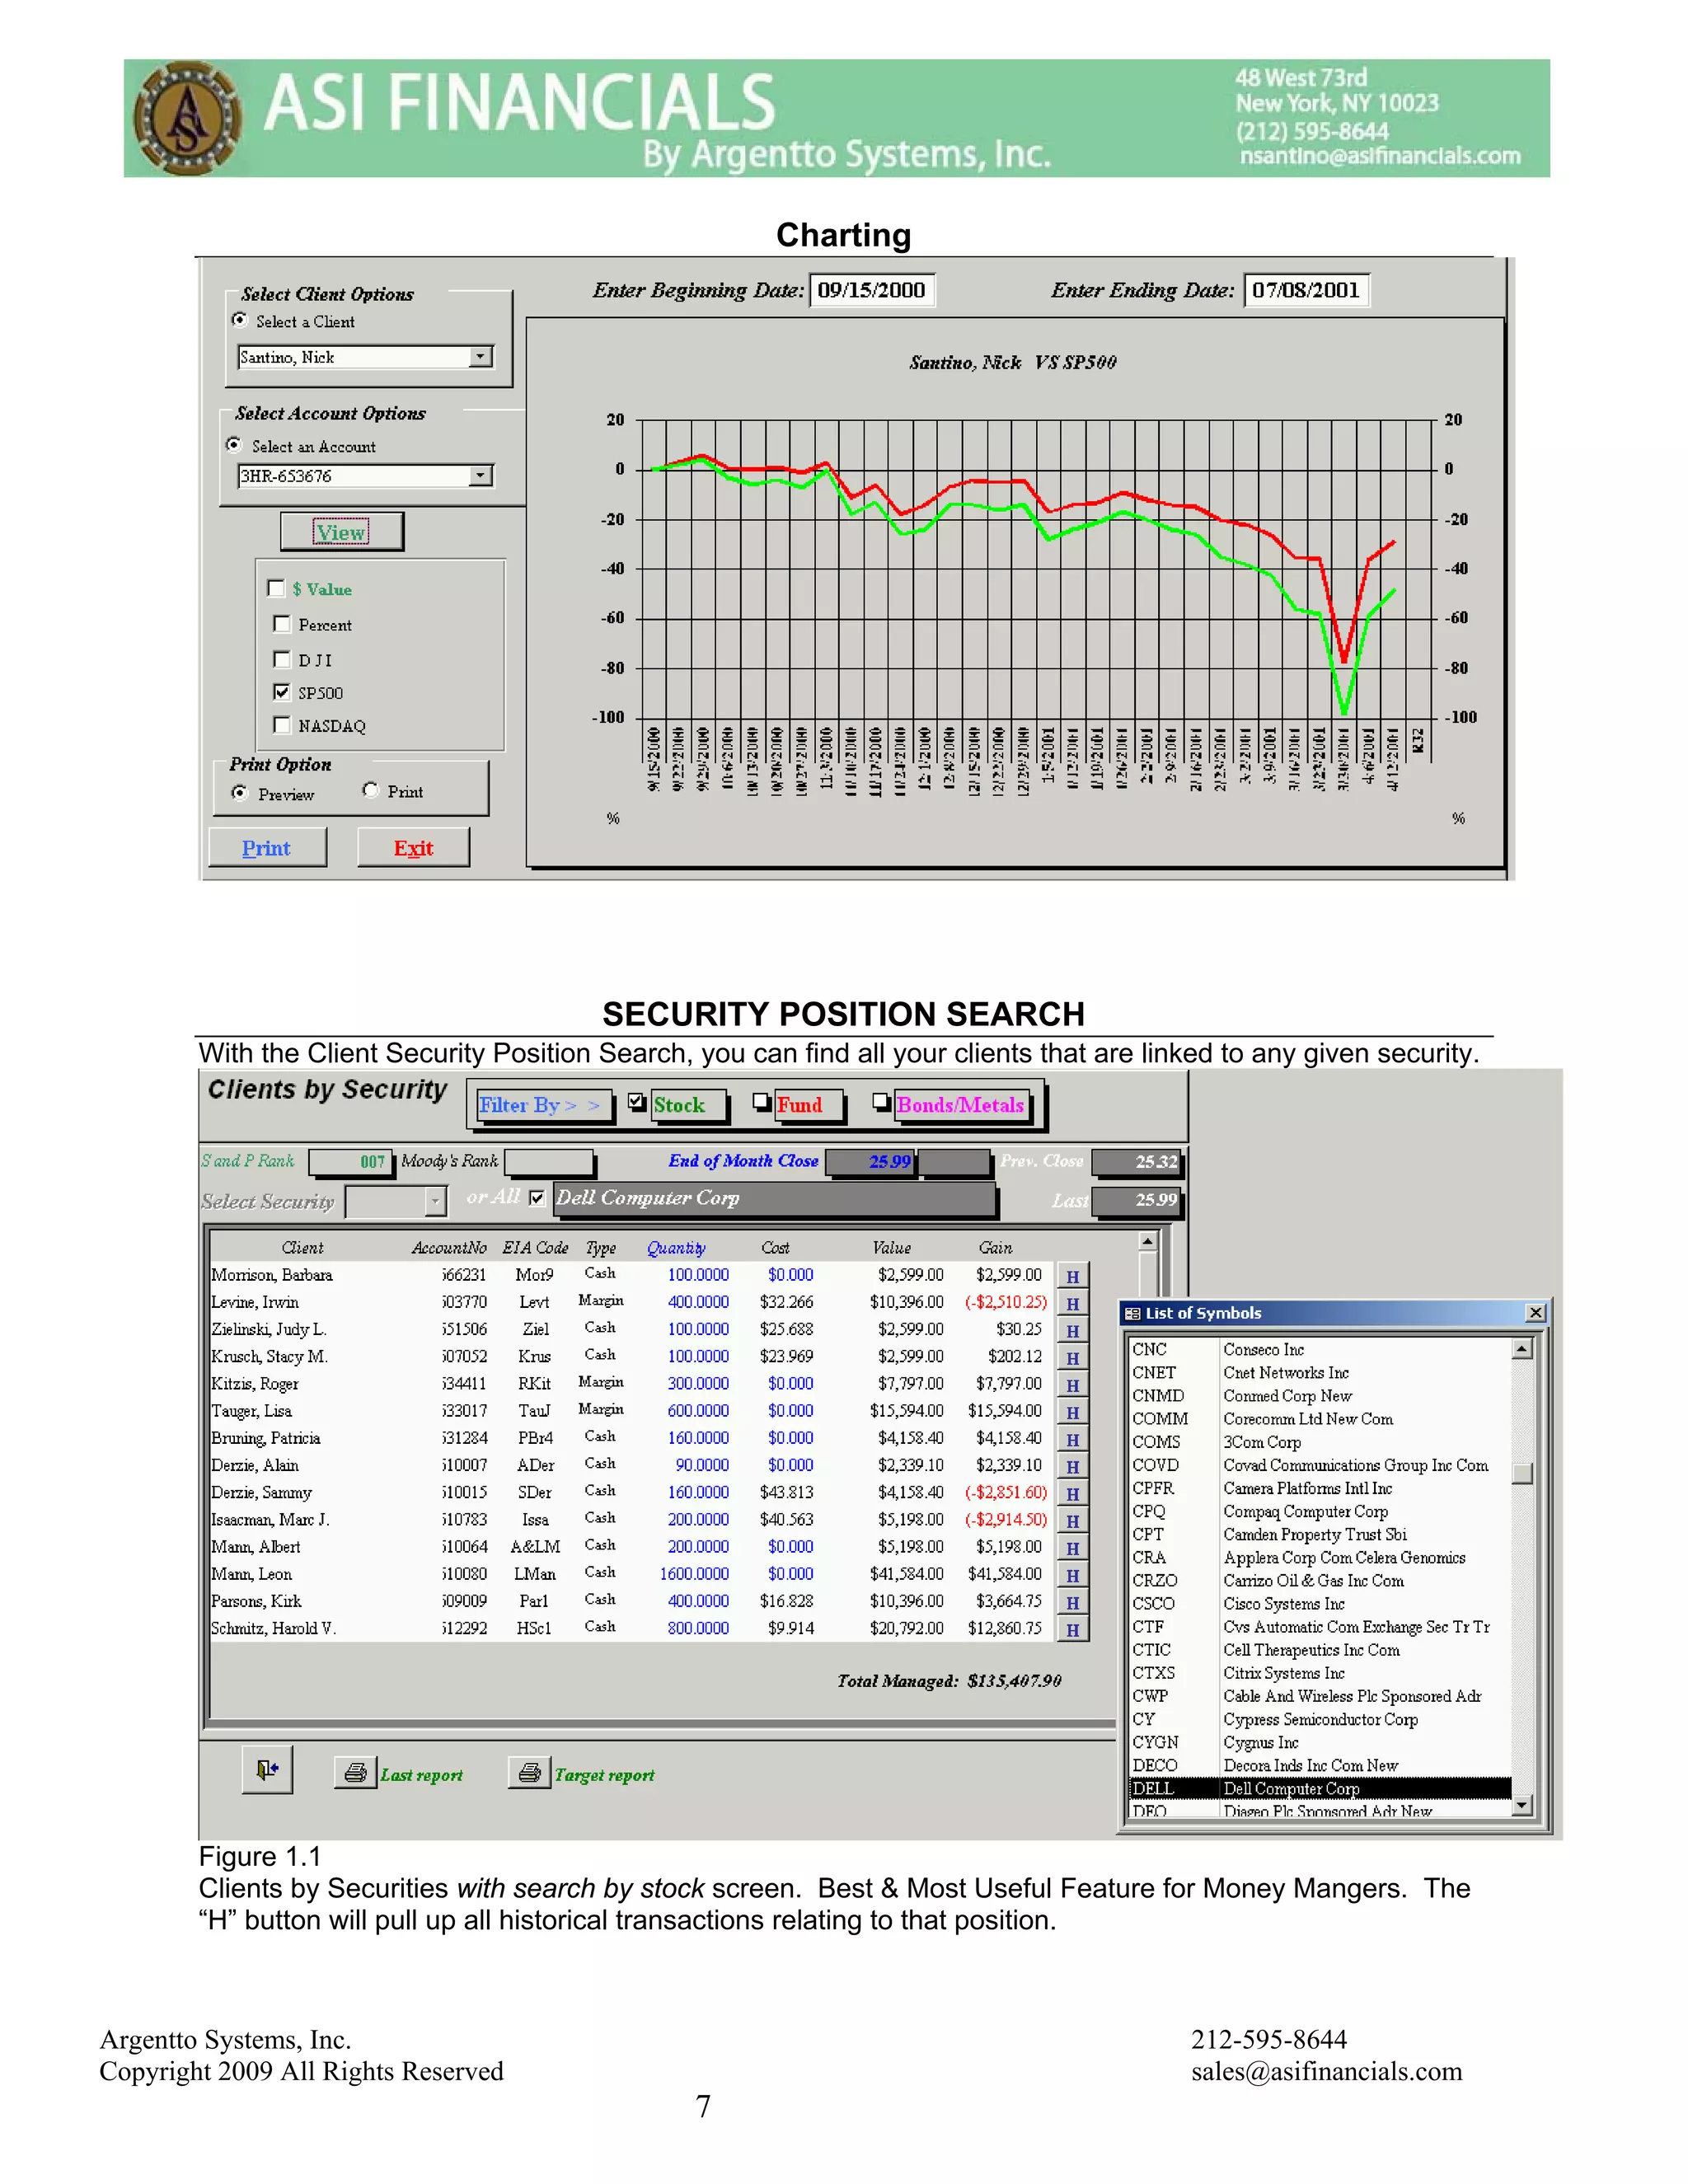Select the CPQ Compaq Computer Corp row
Viewport: 1688px width, 2184px height.
tap(1320, 1511)
